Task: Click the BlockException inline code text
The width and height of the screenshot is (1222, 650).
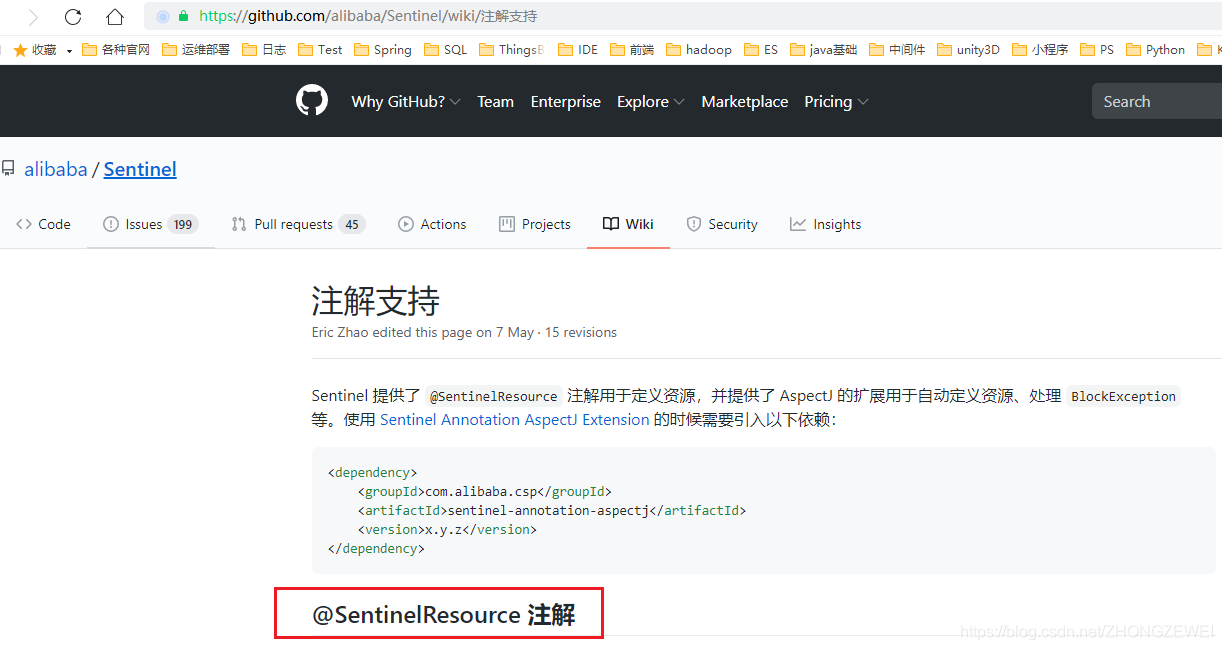Action: point(1123,396)
